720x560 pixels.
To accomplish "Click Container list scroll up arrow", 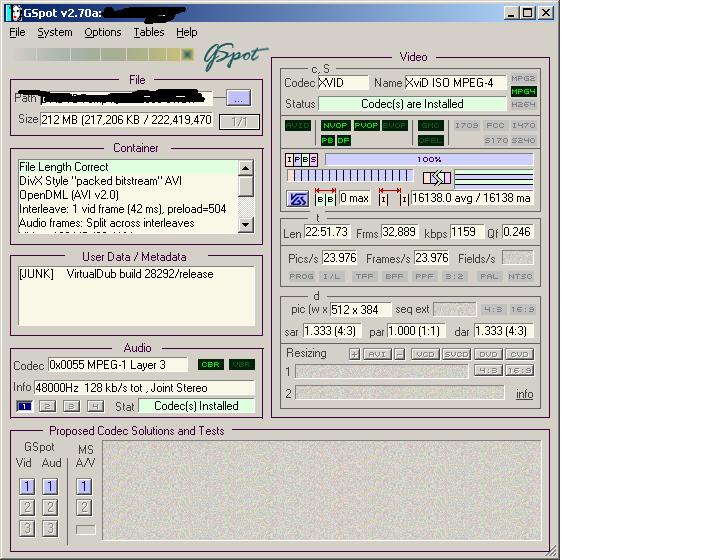I will [246, 168].
